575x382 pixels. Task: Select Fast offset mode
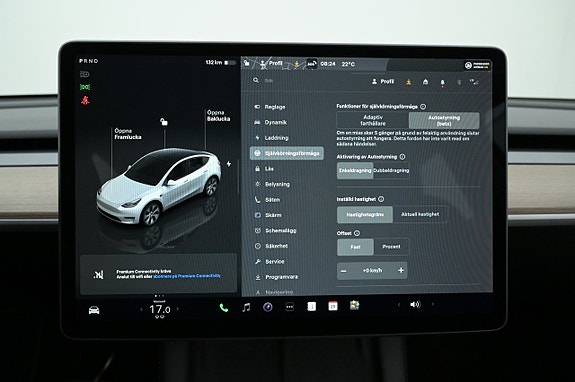[x=355, y=247]
